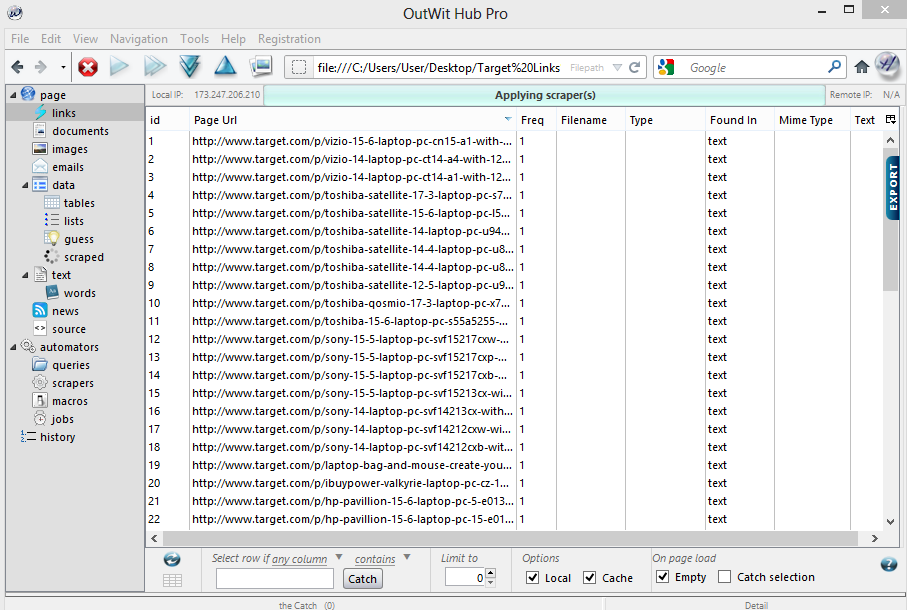Go to the home page icon

point(862,68)
